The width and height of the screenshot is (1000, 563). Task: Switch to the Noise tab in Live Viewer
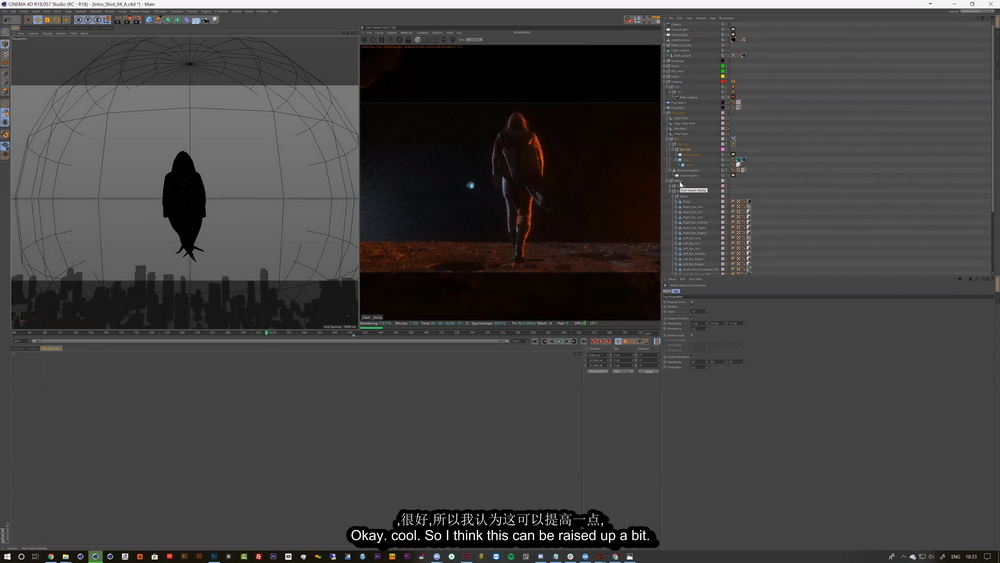click(x=378, y=317)
